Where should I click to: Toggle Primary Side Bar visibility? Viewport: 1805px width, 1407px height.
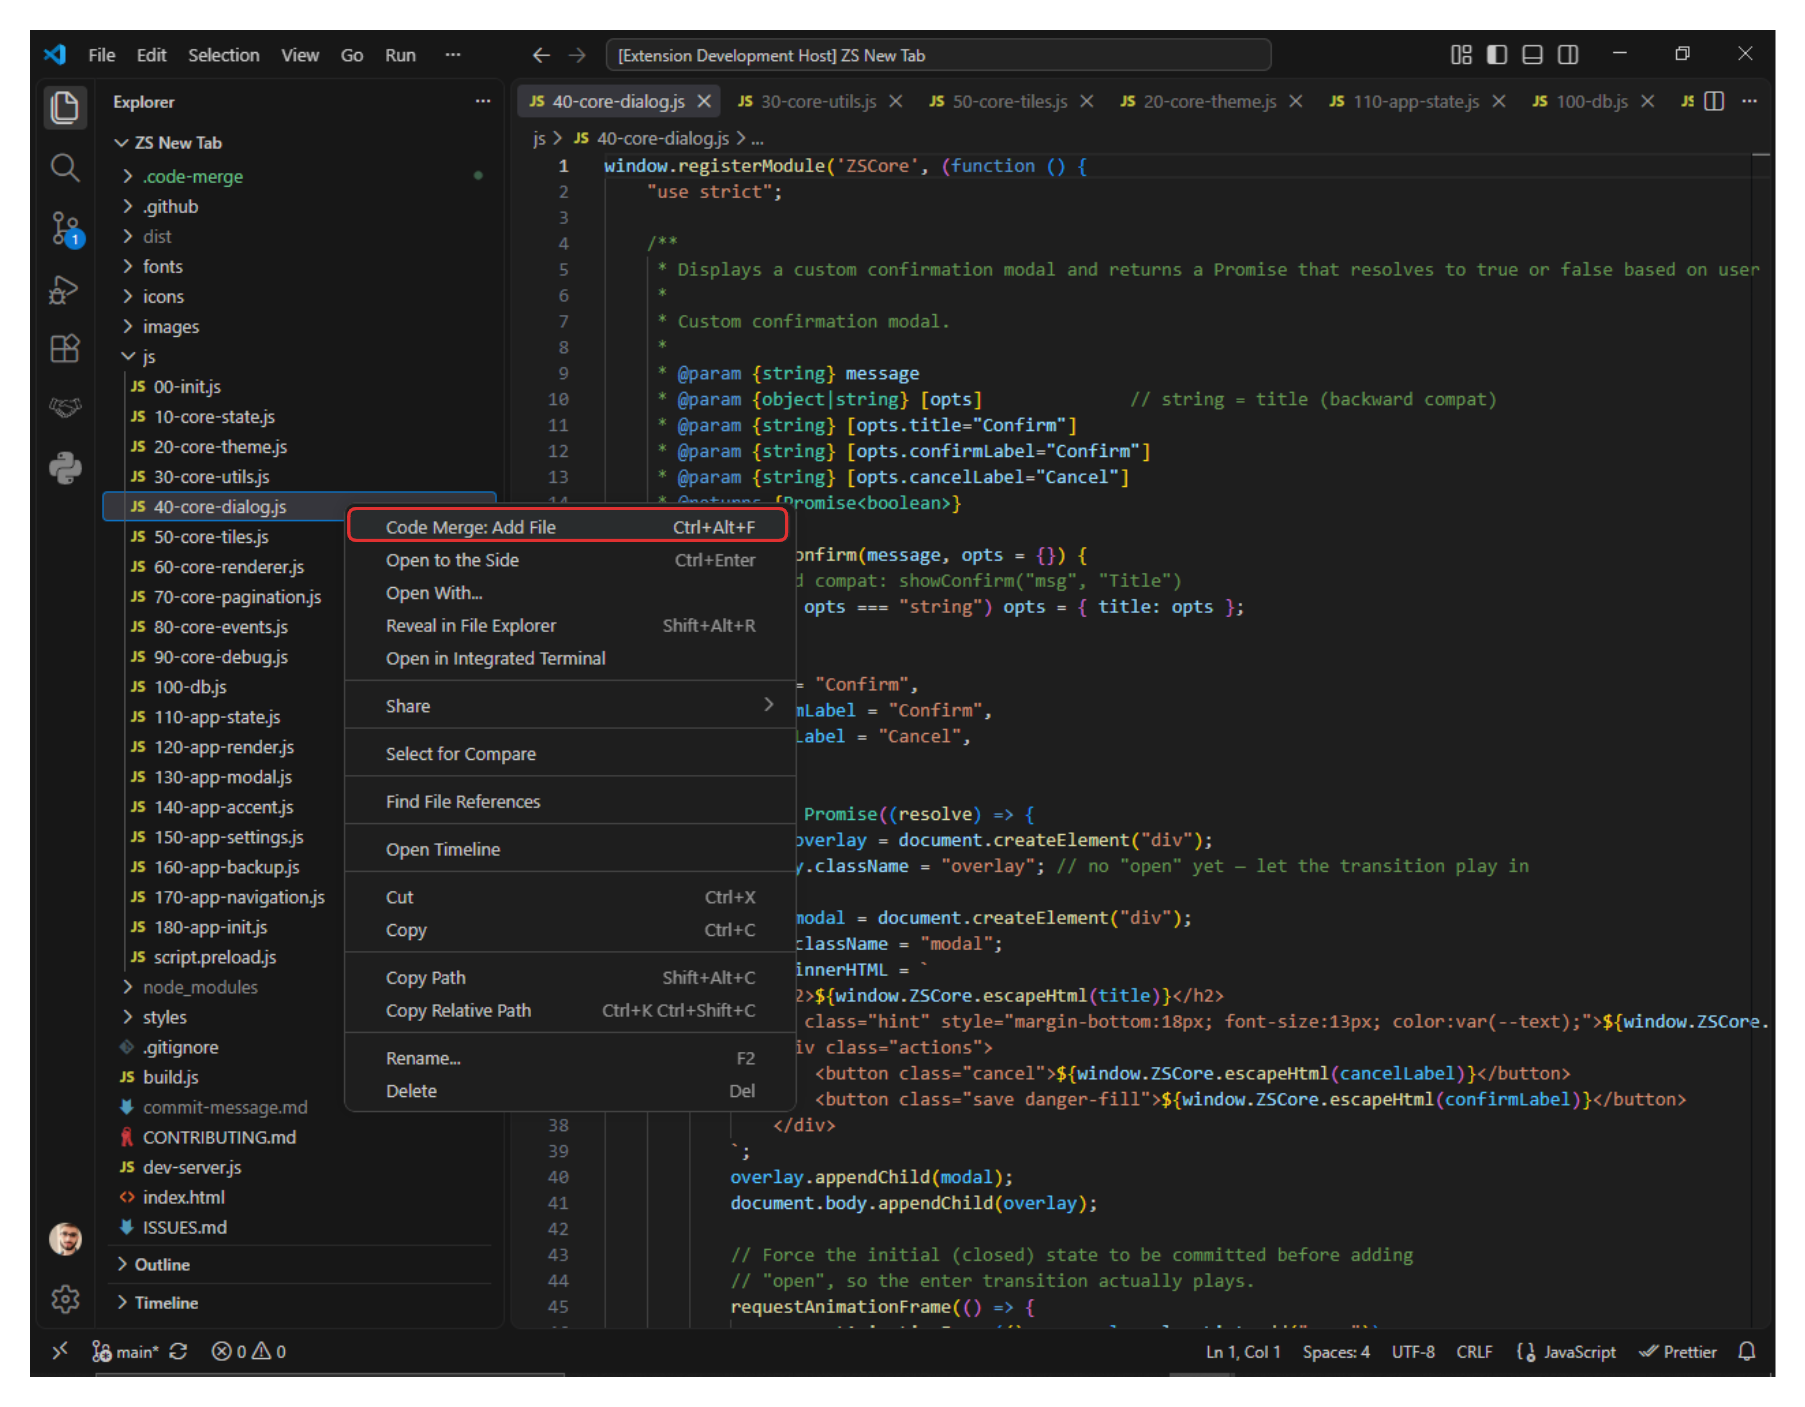point(1497,55)
